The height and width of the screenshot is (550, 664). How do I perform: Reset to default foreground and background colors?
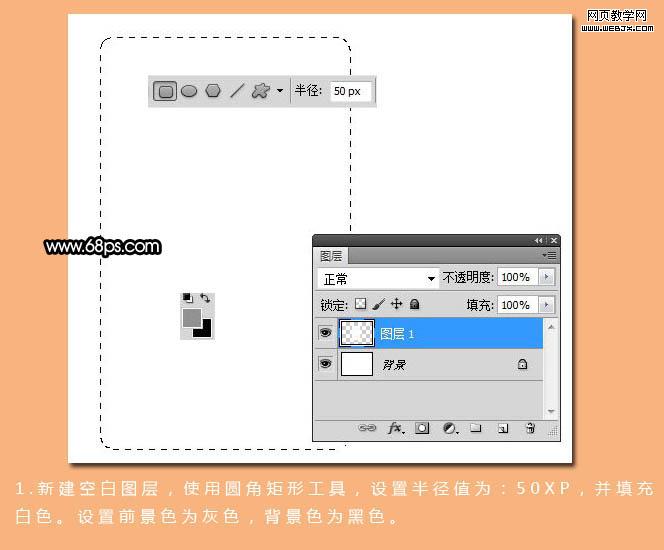(x=187, y=298)
